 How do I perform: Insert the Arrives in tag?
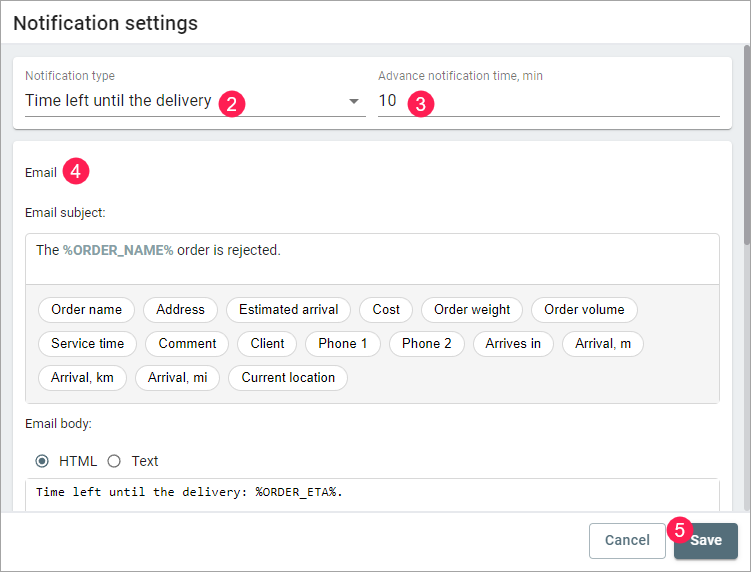[x=513, y=344]
